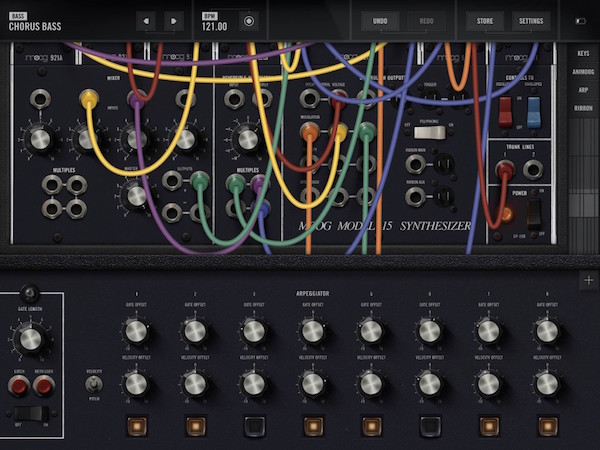The height and width of the screenshot is (450, 600).
Task: Adjust the step 6 Velocity Offset knob
Action: pos(430,384)
